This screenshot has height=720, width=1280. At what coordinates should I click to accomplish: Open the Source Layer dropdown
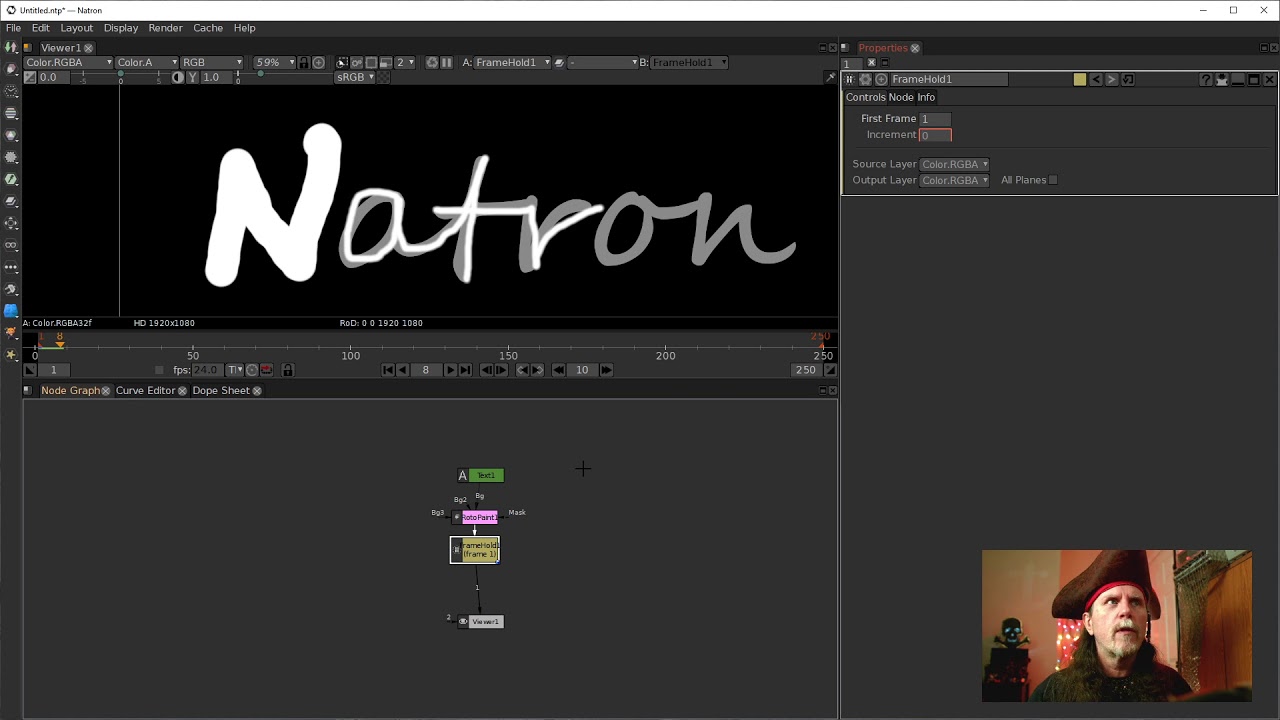(954, 164)
